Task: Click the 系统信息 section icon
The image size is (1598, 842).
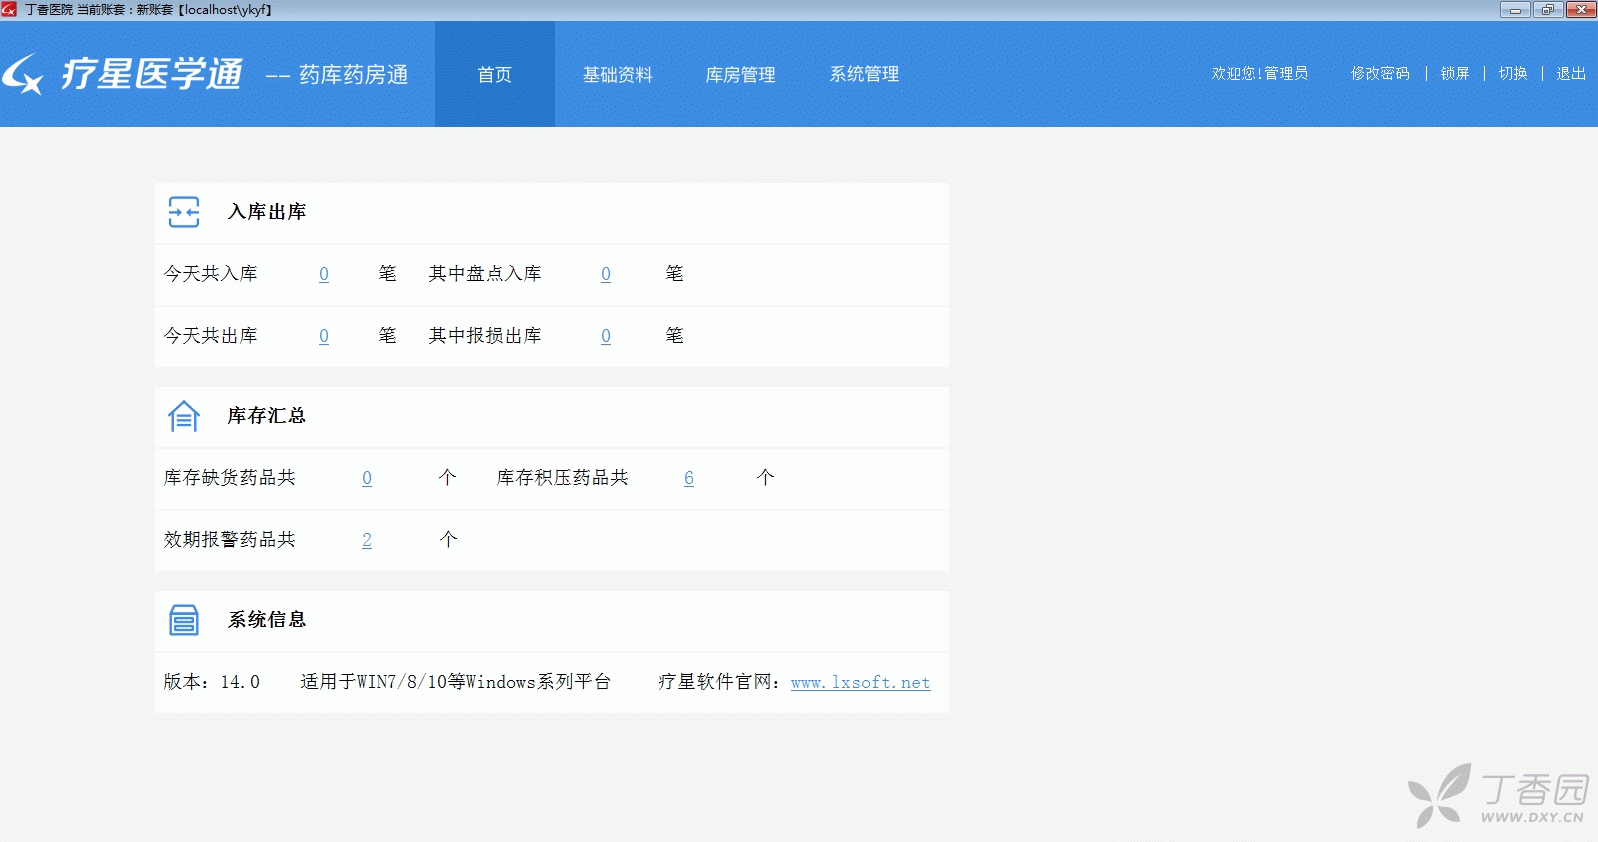Action: (184, 620)
